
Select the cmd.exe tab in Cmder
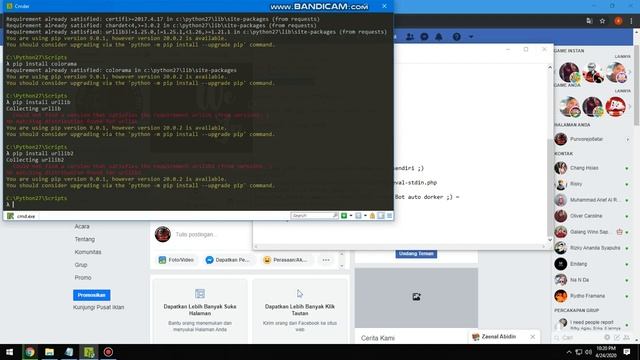(x=22, y=216)
